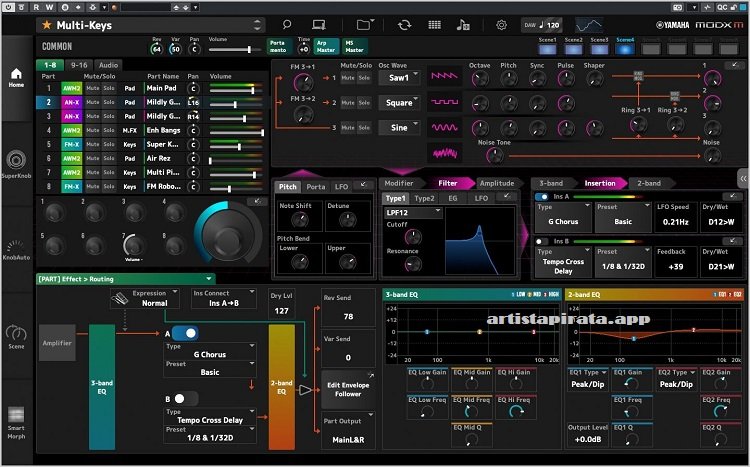Viewport: 750px width, 467px height.
Task: Open the EQ1 Type Peak/Dip dropdown
Action: pyautogui.click(x=587, y=379)
